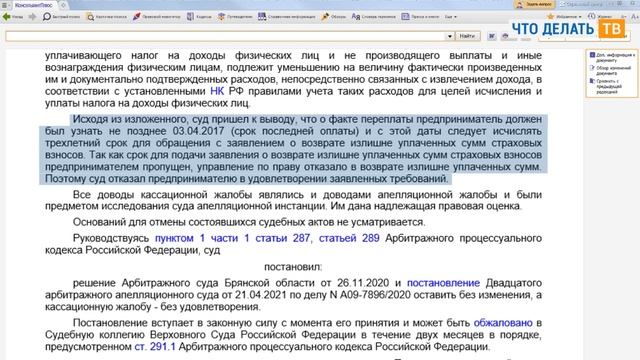Image resolution: width=640 pixels, height=360 pixels.
Task: Open Журнал history
Action: click(x=600, y=16)
